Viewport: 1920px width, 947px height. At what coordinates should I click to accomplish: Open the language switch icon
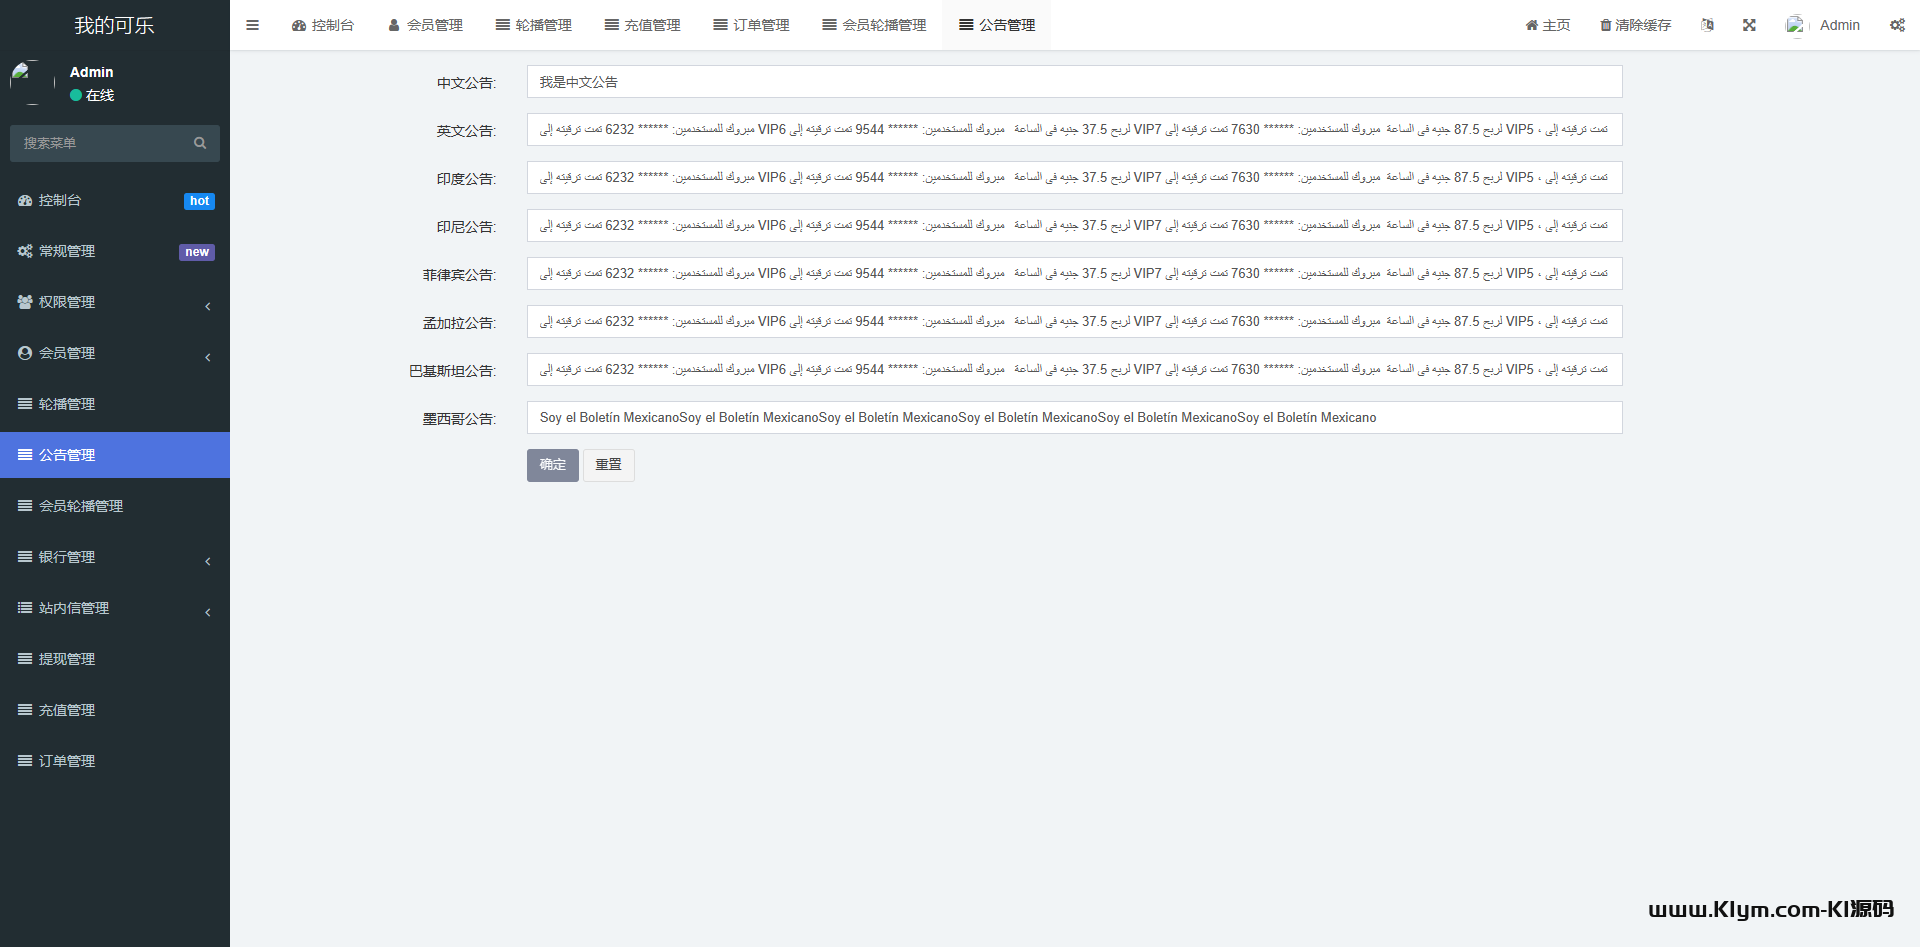[x=1707, y=25]
